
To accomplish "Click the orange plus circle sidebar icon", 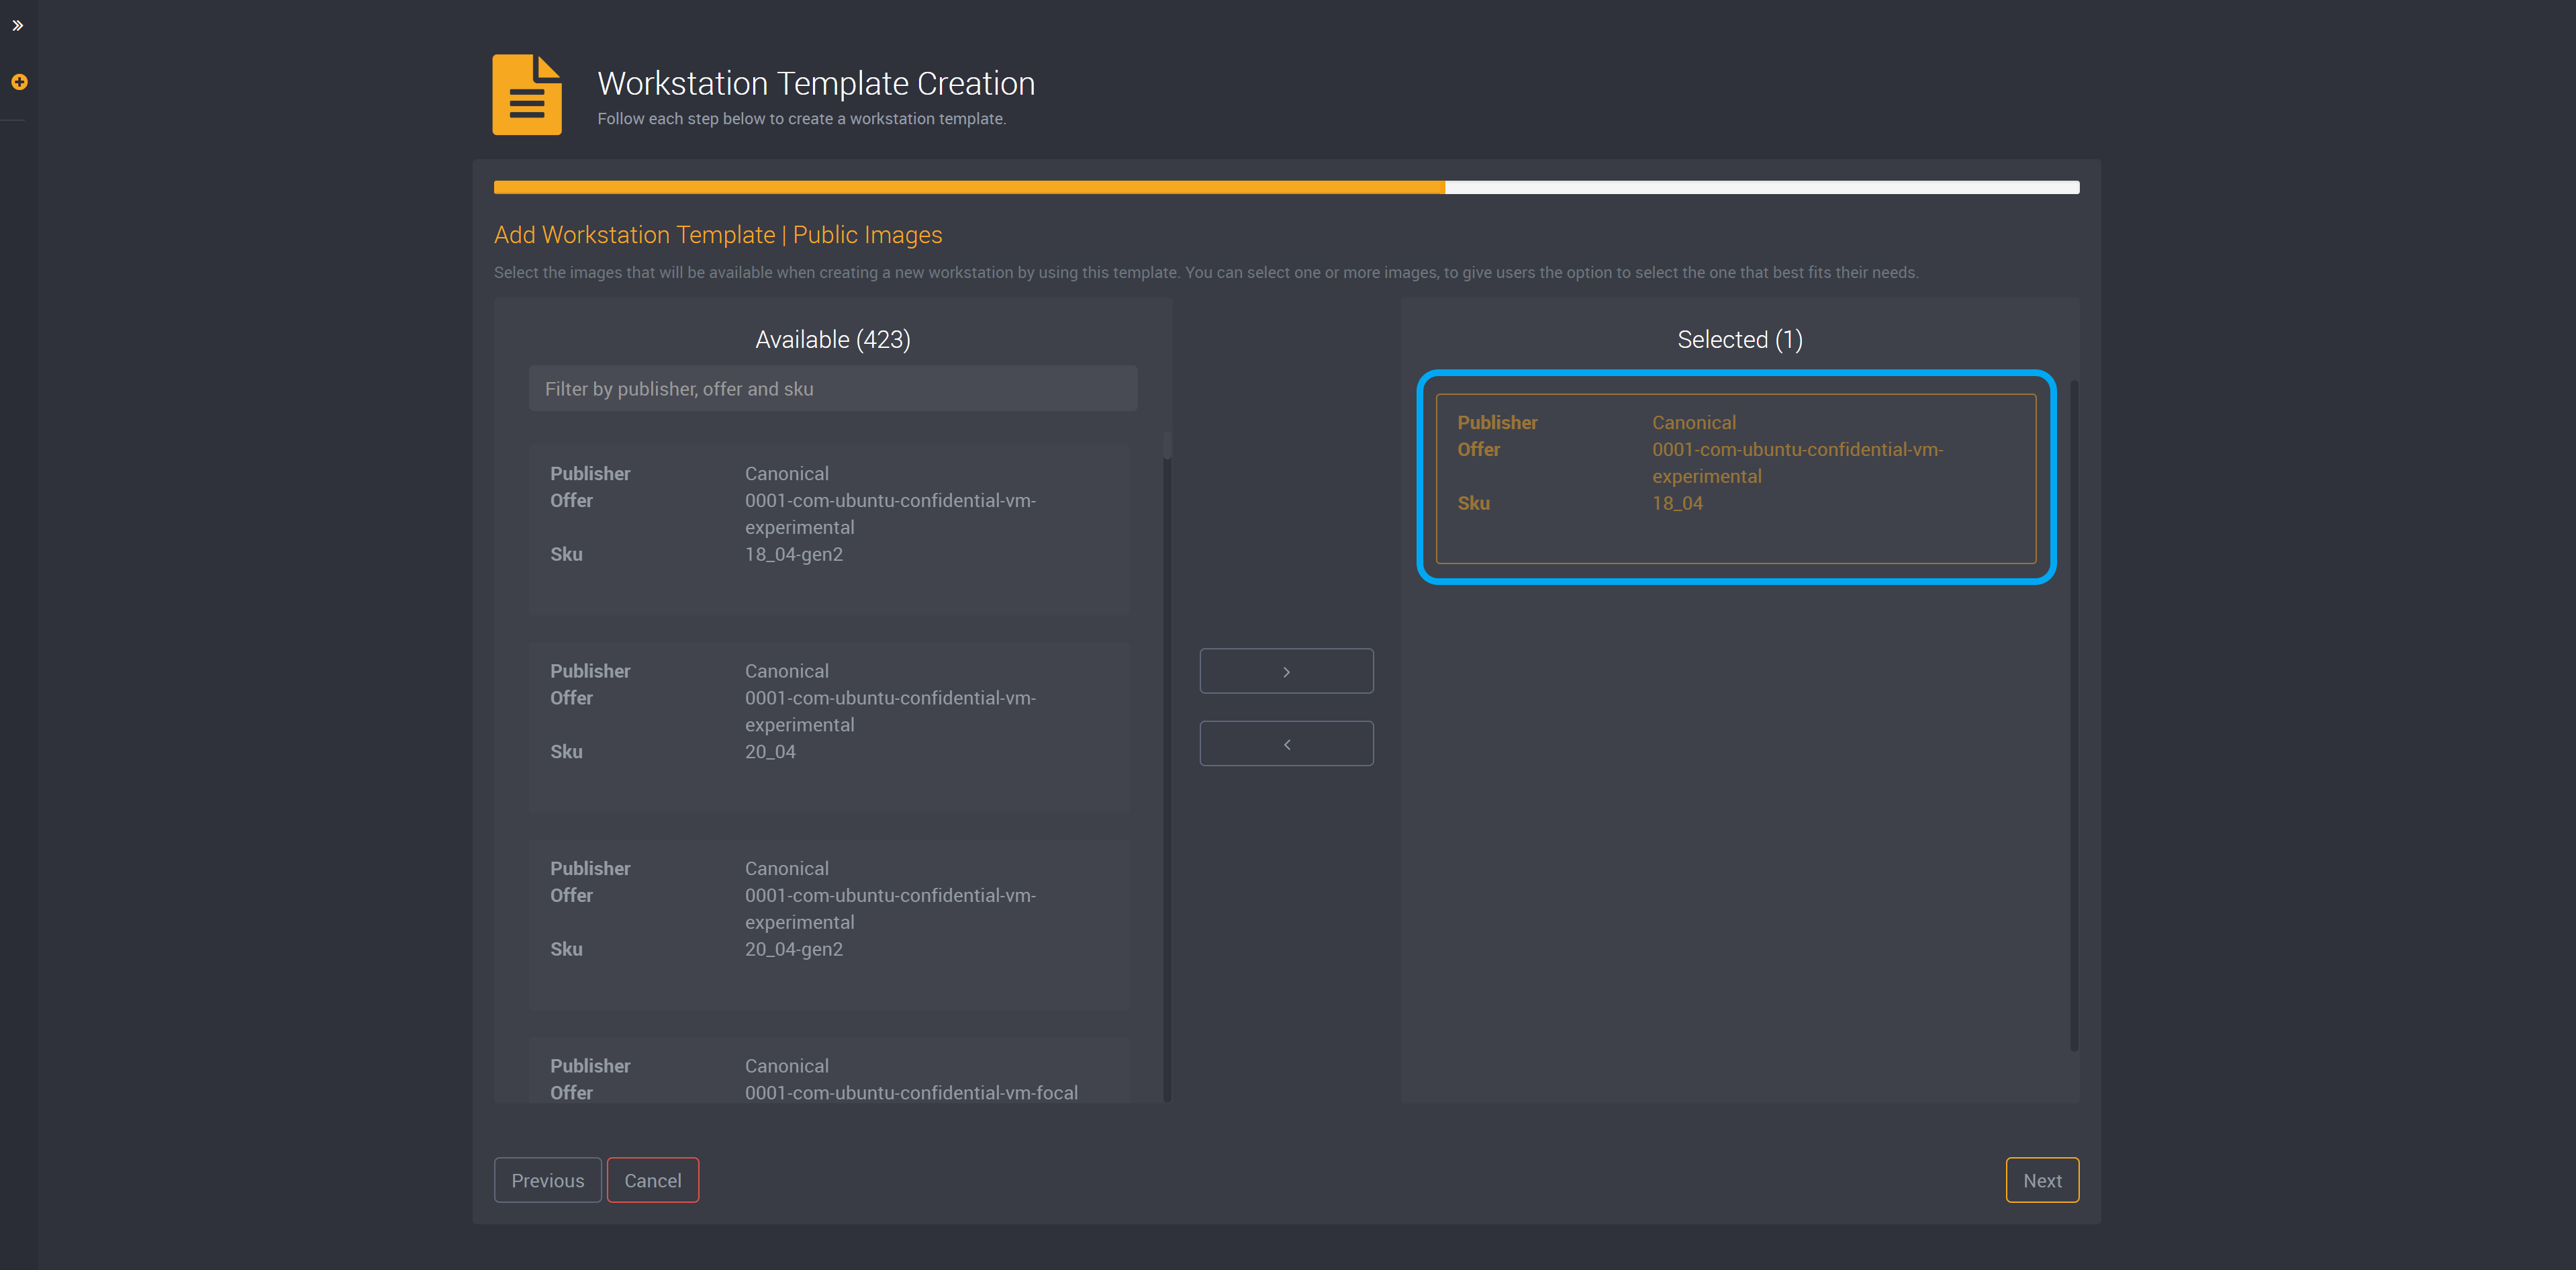I will click(19, 82).
